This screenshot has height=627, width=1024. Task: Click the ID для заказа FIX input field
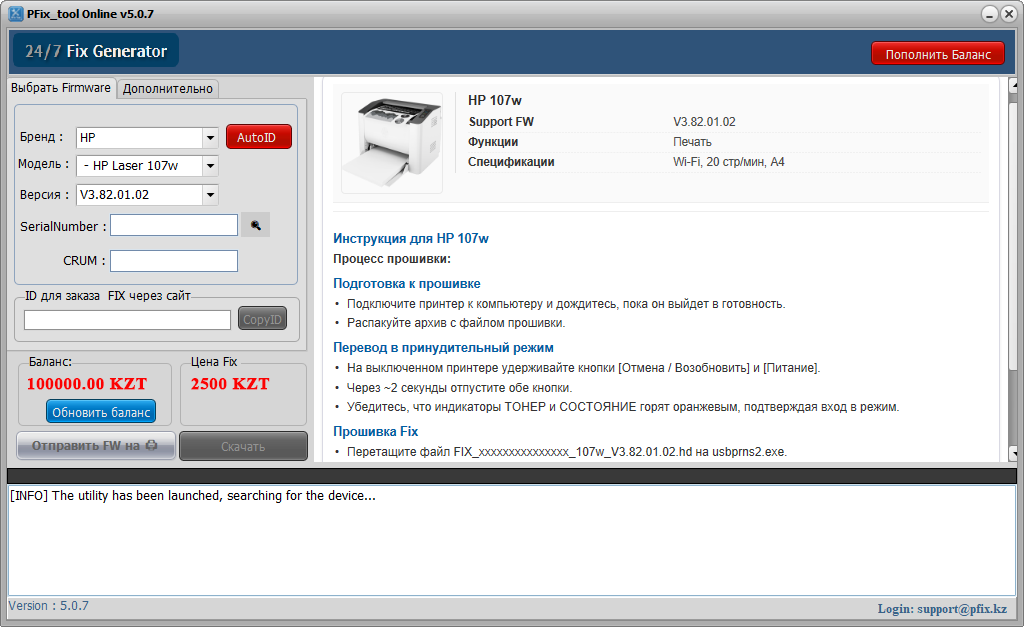(127, 318)
